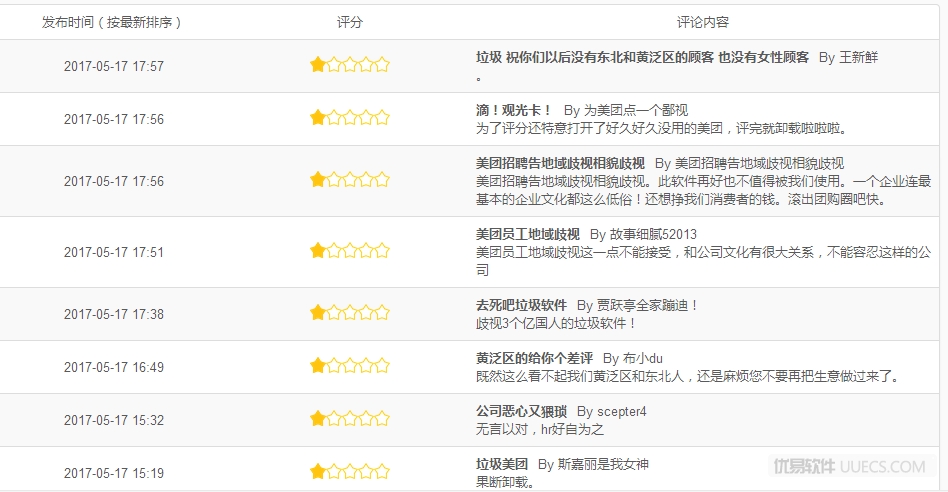Viewport: 948px width, 492px height.
Task: Click star rating in the 美团员工地域歧视 row
Action: click(349, 250)
